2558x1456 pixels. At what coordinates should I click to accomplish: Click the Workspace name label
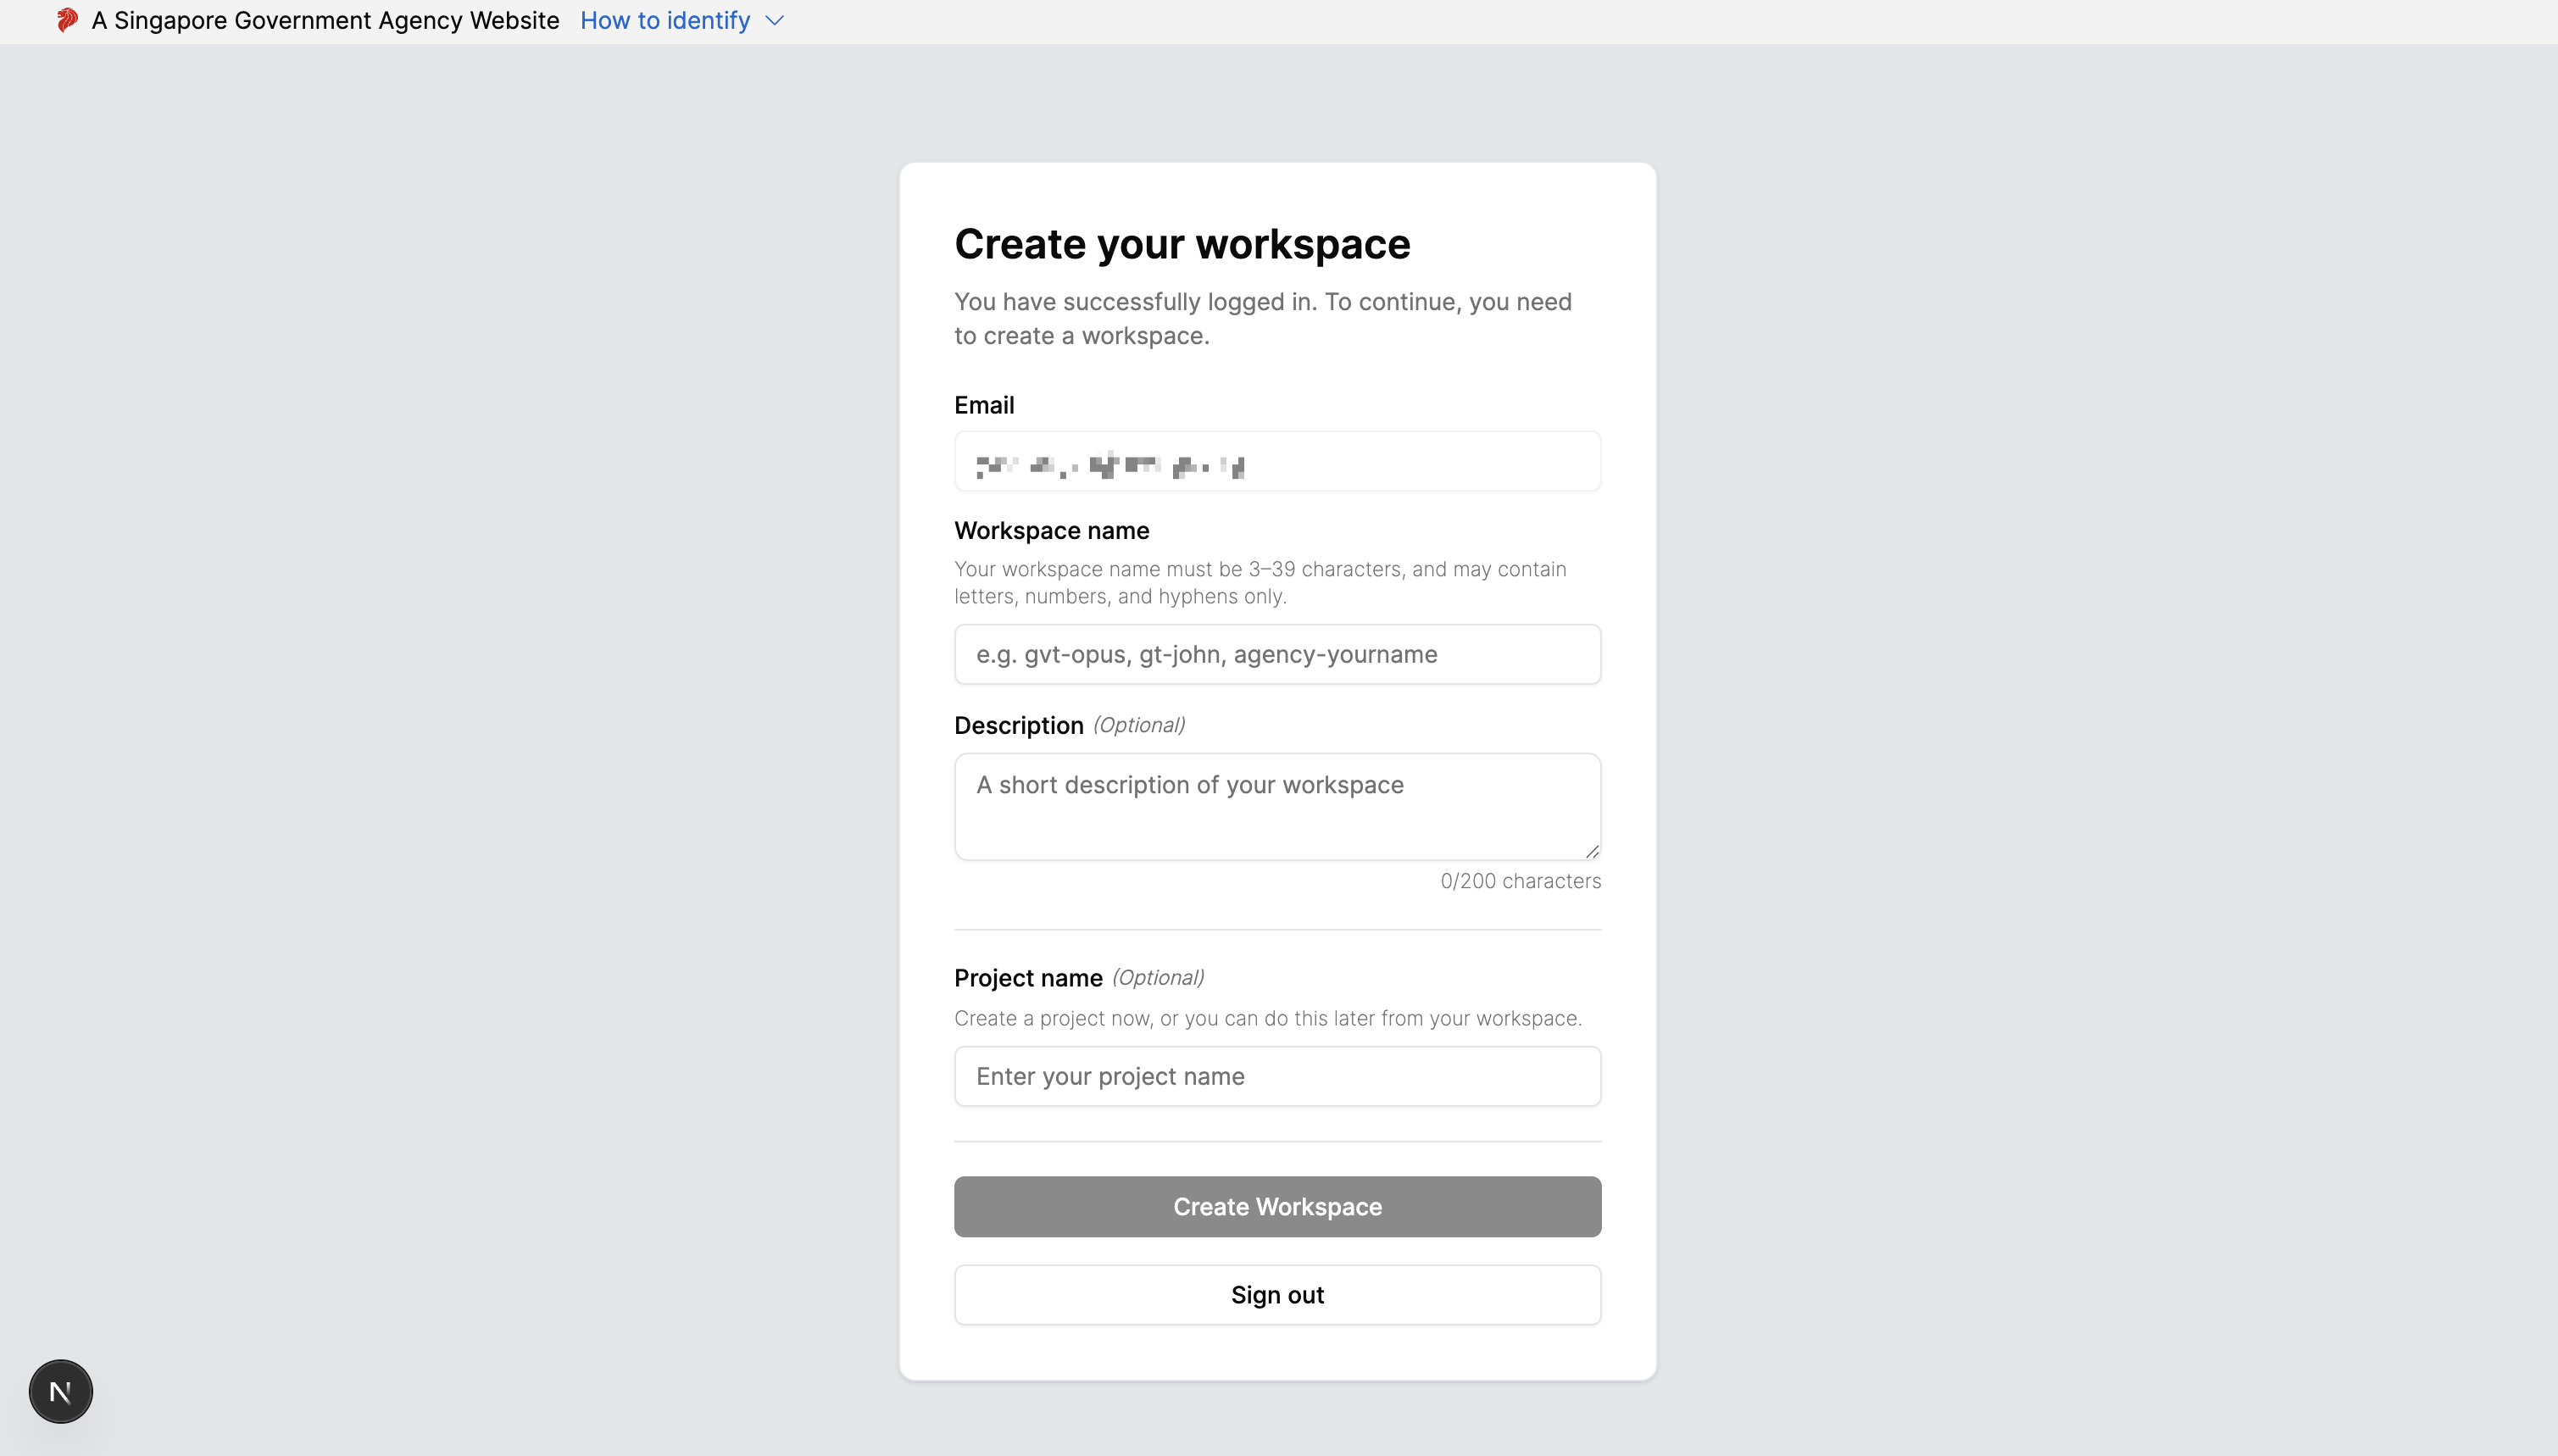(x=1051, y=531)
